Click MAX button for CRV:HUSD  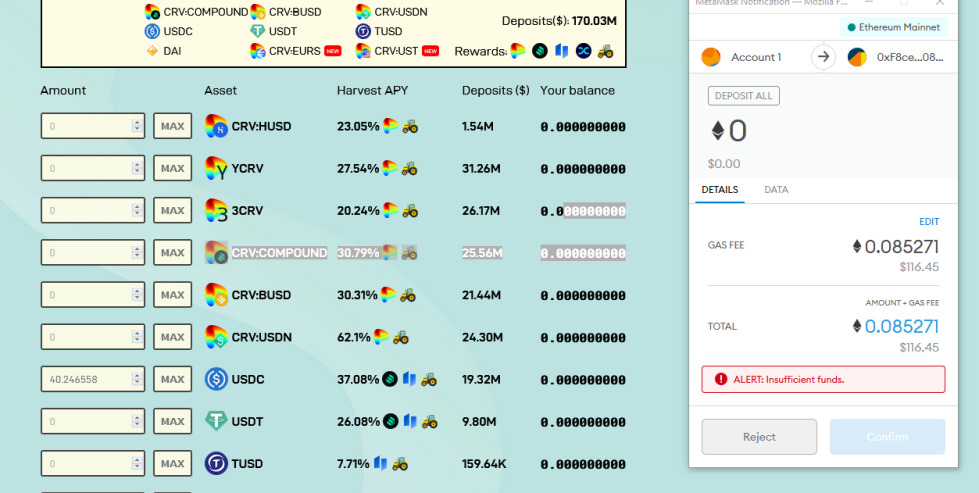pos(172,126)
